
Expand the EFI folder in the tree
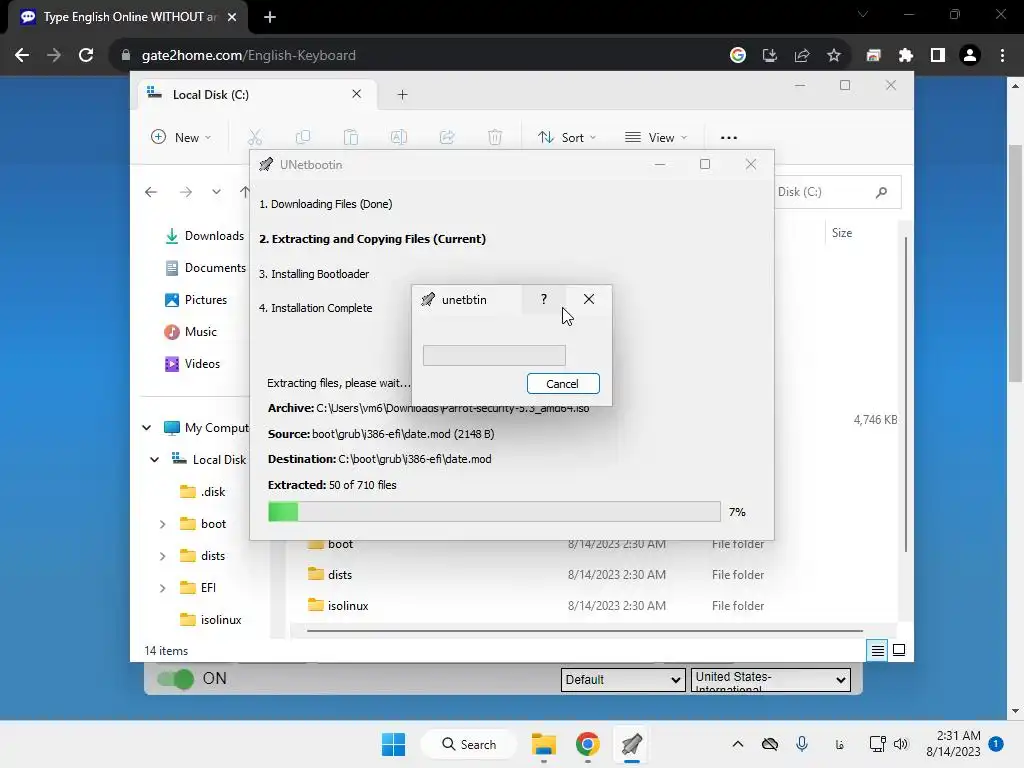coord(163,588)
